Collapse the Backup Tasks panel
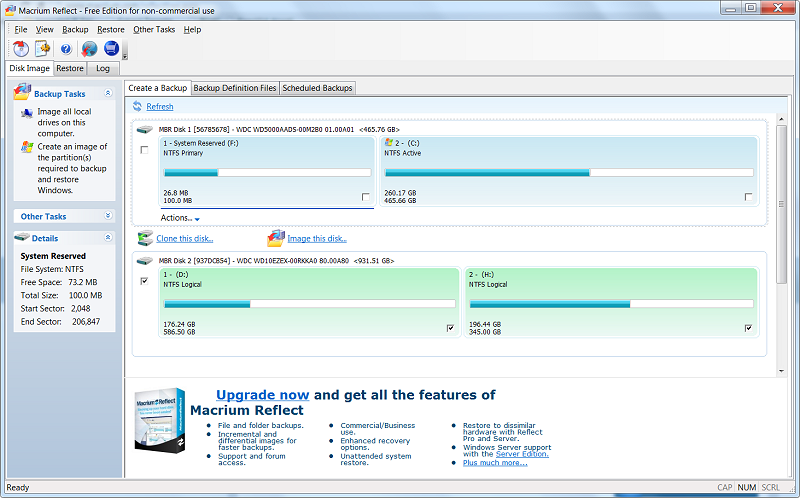The width and height of the screenshot is (800, 498). tap(108, 93)
